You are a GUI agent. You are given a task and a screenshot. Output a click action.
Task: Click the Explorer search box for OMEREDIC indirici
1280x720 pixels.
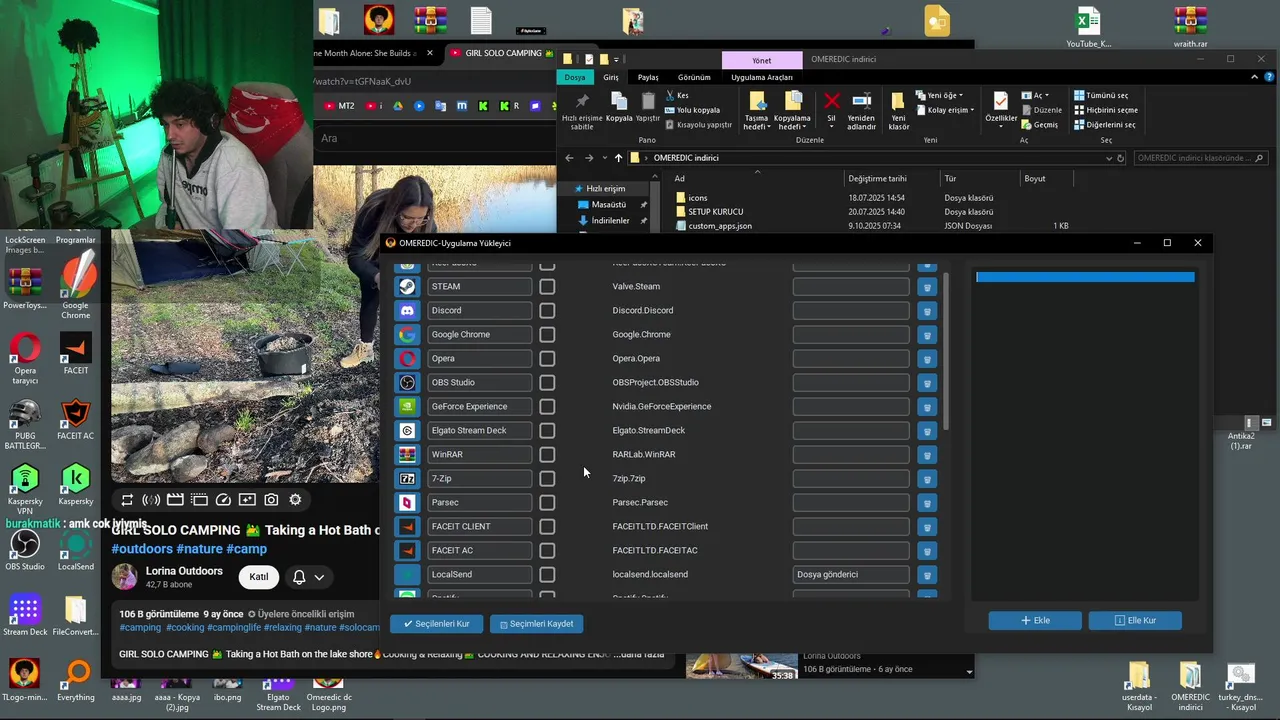1200,158
